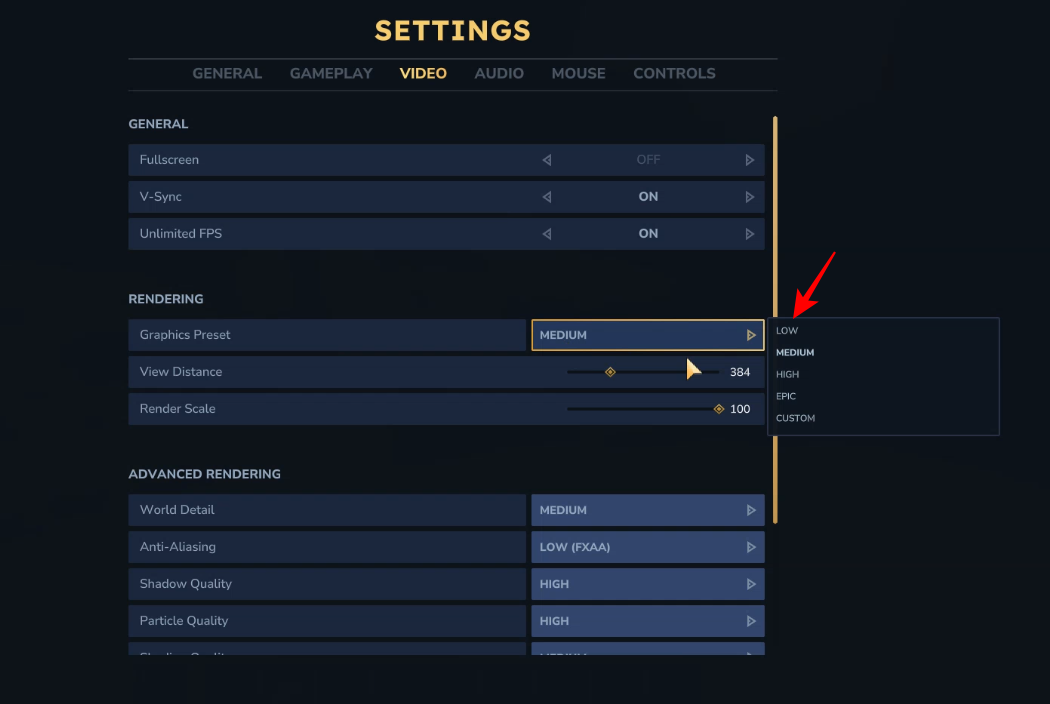Open the Controls settings tab

[x=674, y=73]
